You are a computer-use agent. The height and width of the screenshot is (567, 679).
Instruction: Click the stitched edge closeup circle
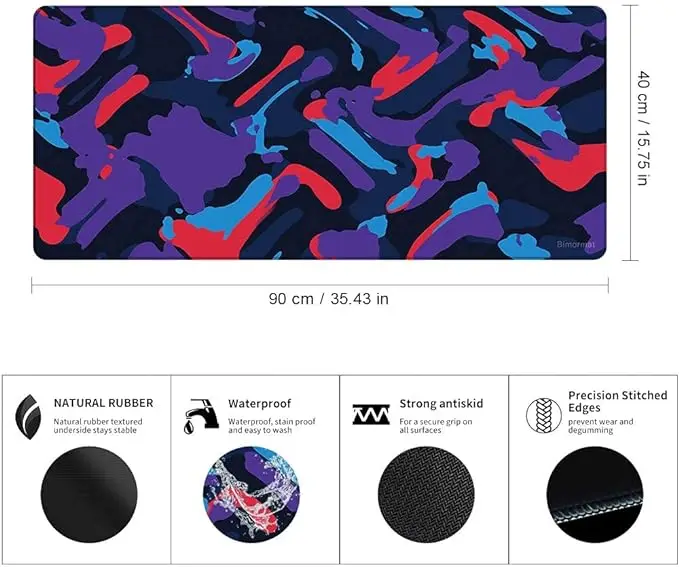595,494
